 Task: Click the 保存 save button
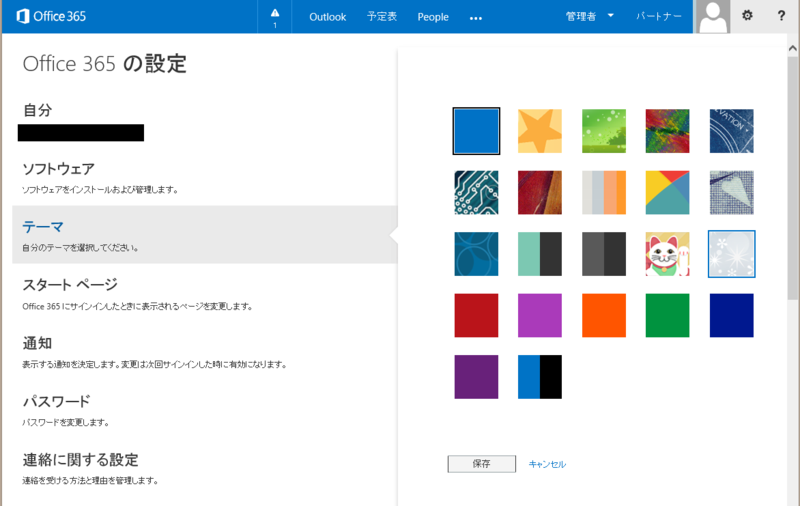point(482,464)
